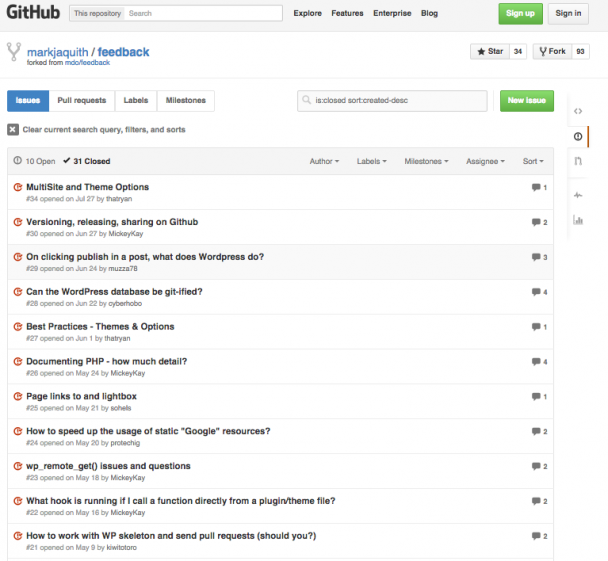Image resolution: width=608 pixels, height=561 pixels.
Task: Click comment bubble on clicking publish issue
Action: click(536, 257)
